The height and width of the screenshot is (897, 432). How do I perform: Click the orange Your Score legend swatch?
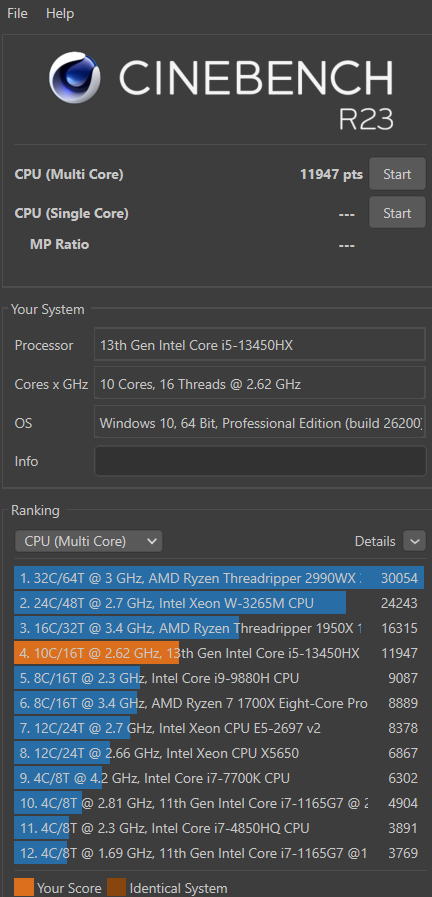(x=23, y=888)
